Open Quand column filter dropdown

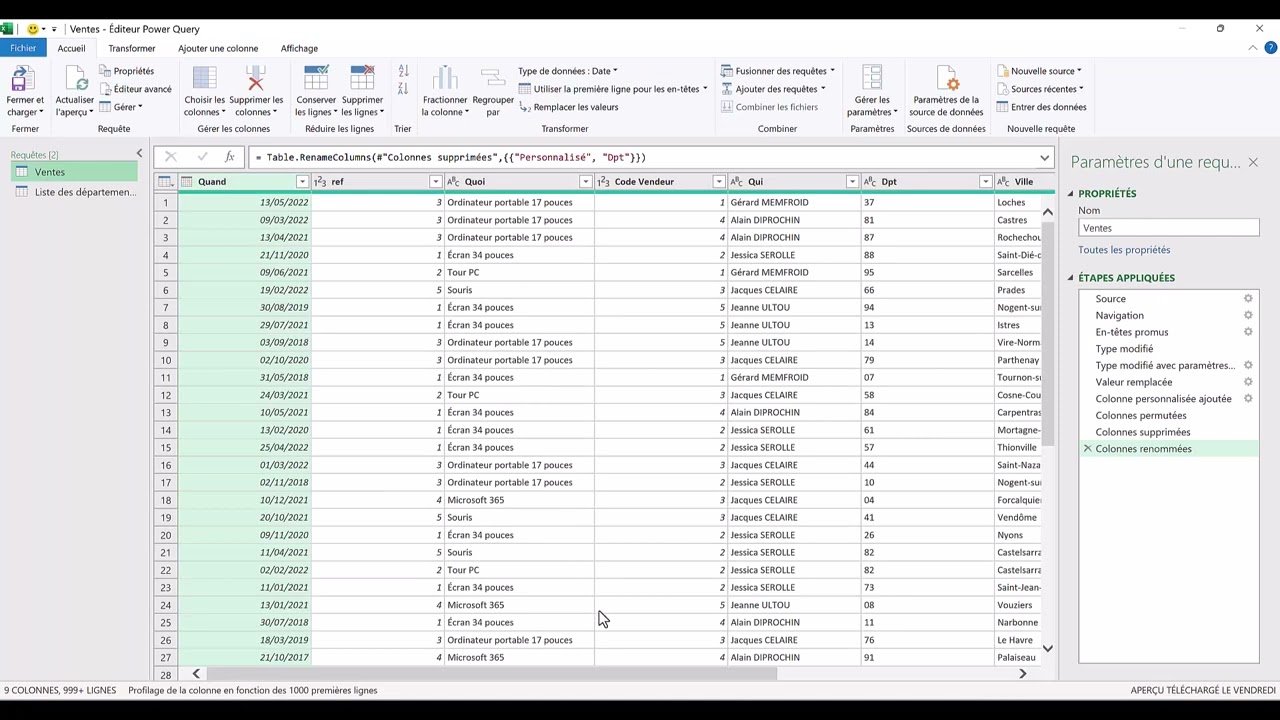coord(302,182)
